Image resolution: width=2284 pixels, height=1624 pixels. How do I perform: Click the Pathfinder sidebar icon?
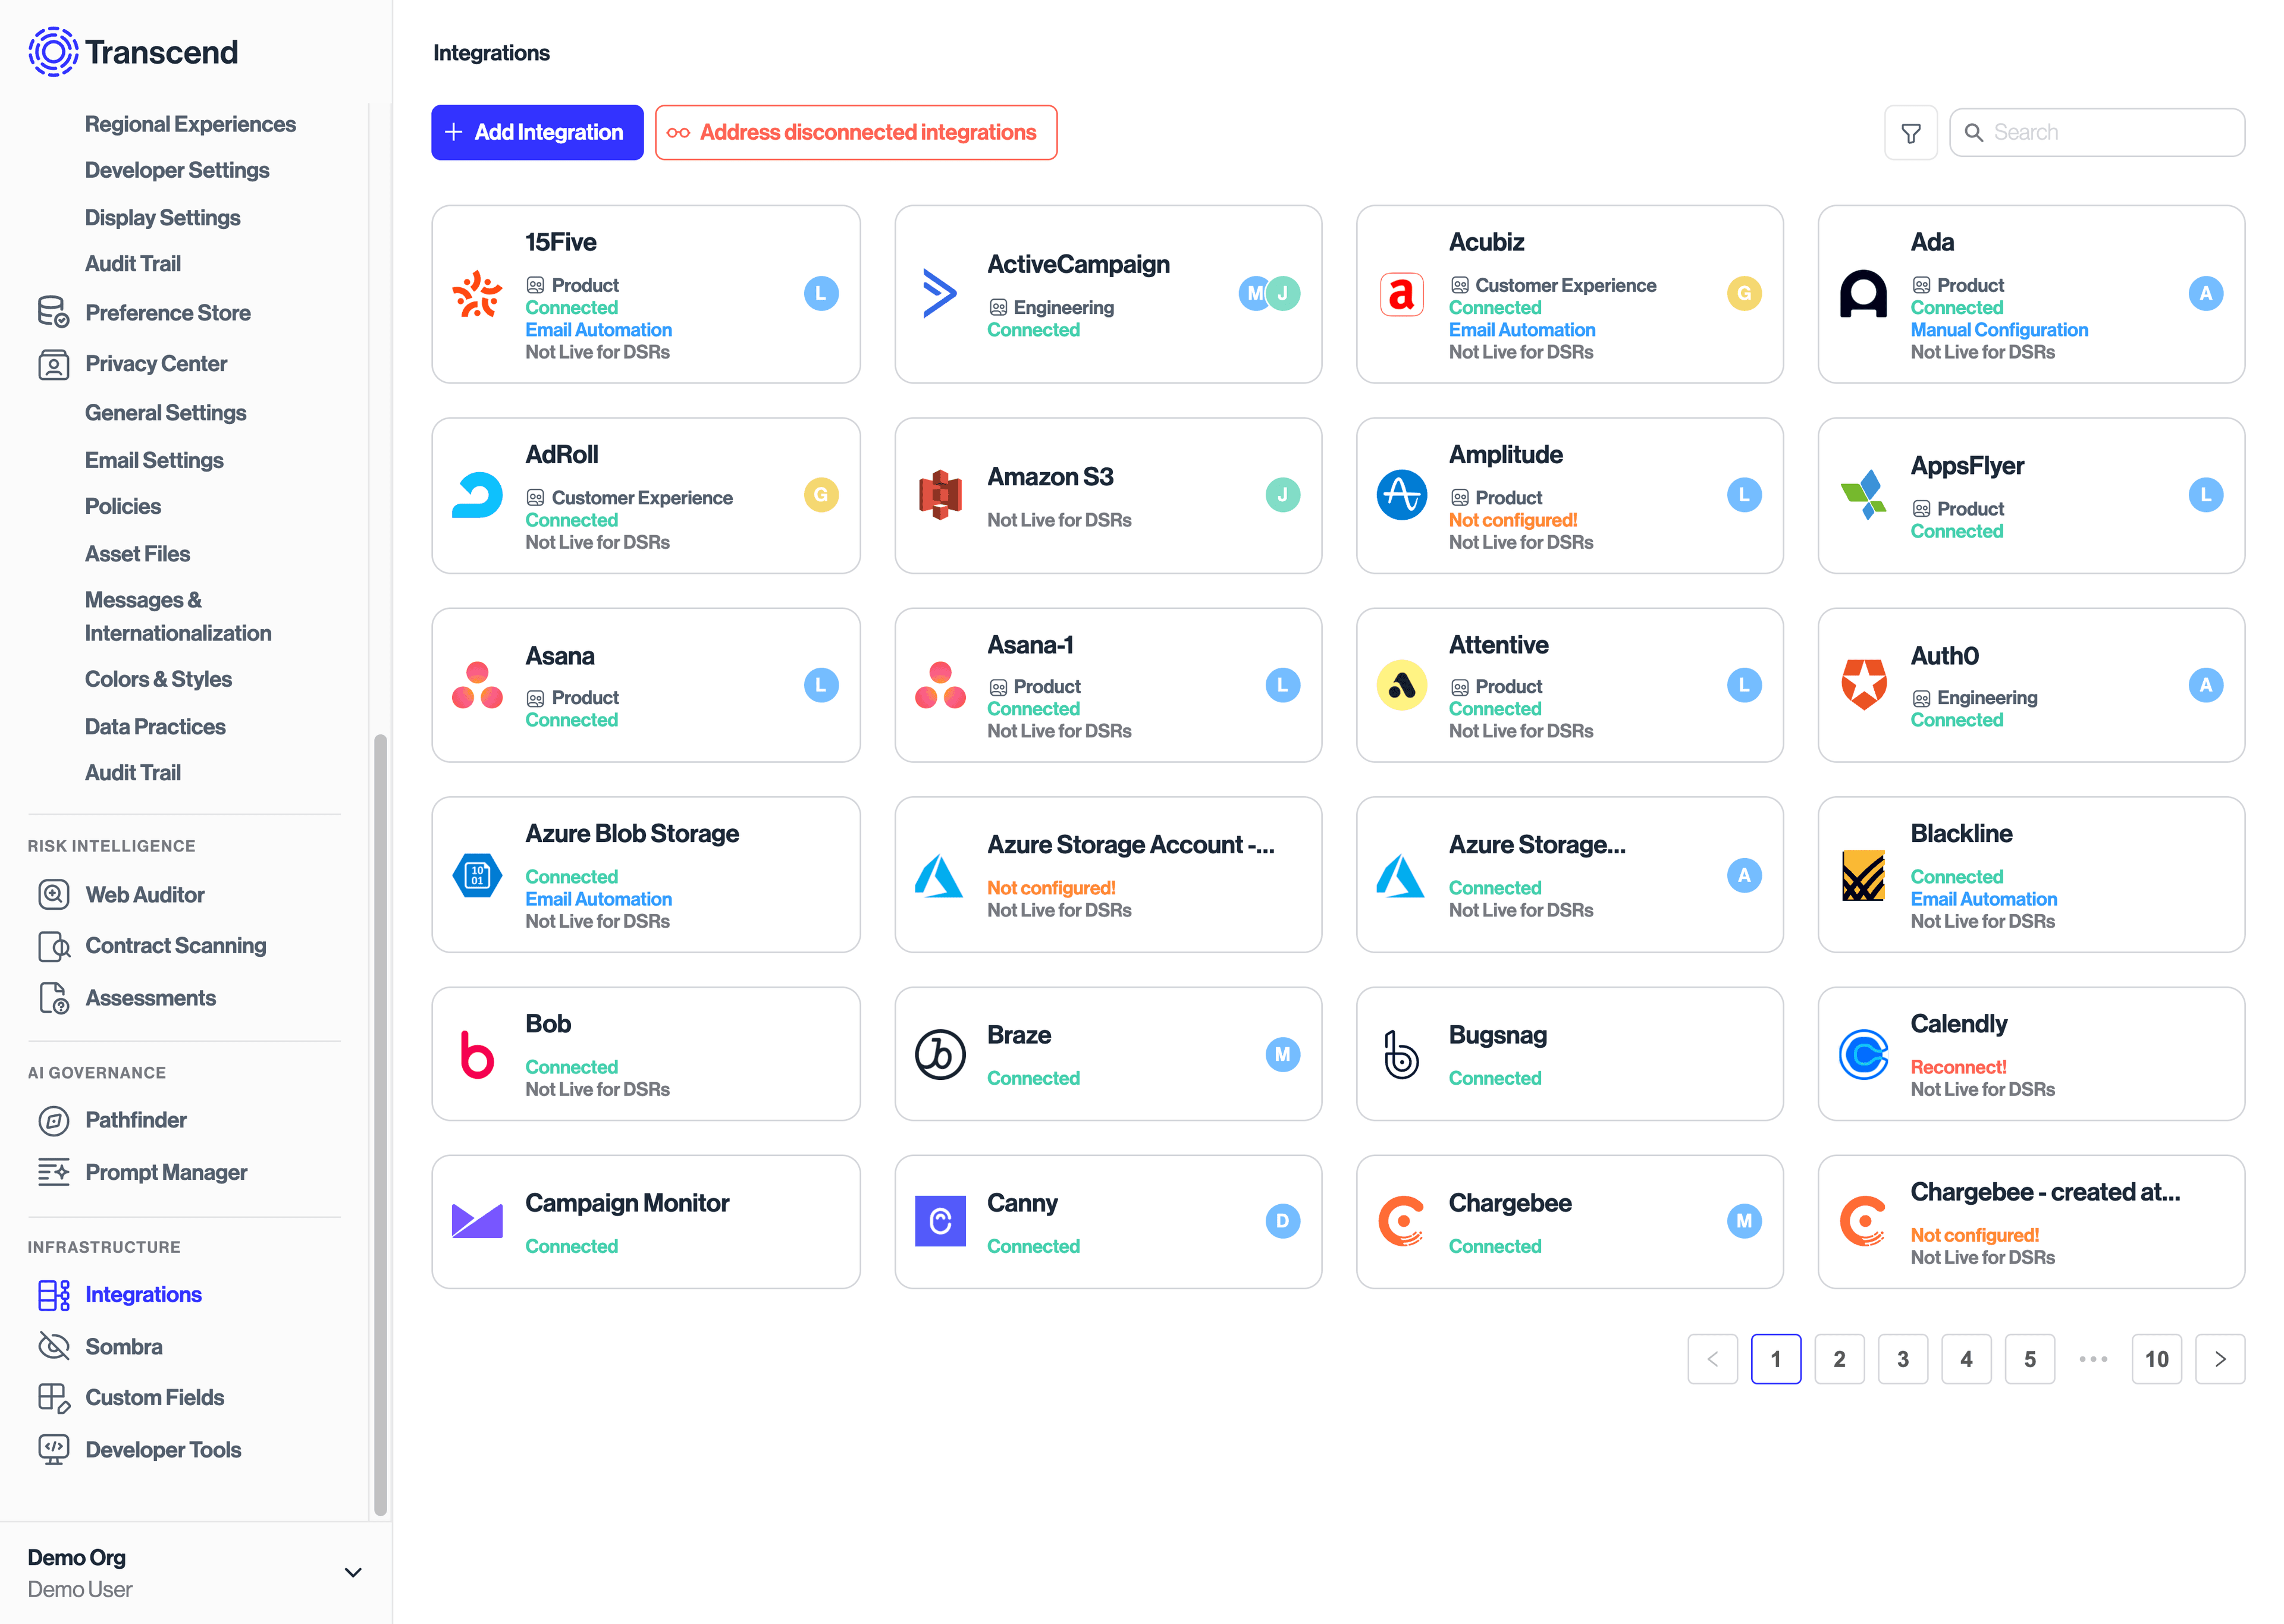tap(53, 1120)
